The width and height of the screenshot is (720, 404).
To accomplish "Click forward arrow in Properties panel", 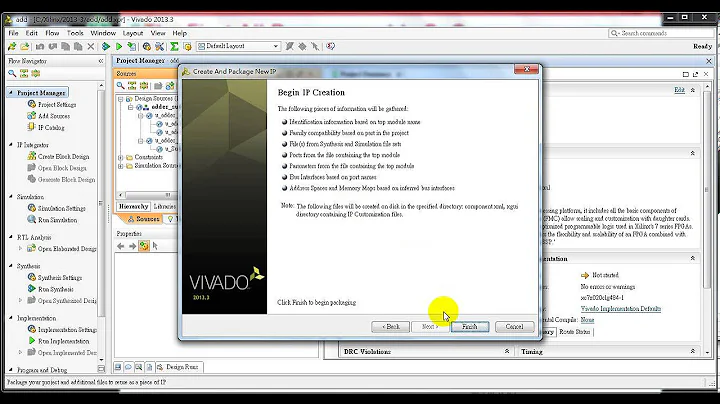I will [132, 247].
